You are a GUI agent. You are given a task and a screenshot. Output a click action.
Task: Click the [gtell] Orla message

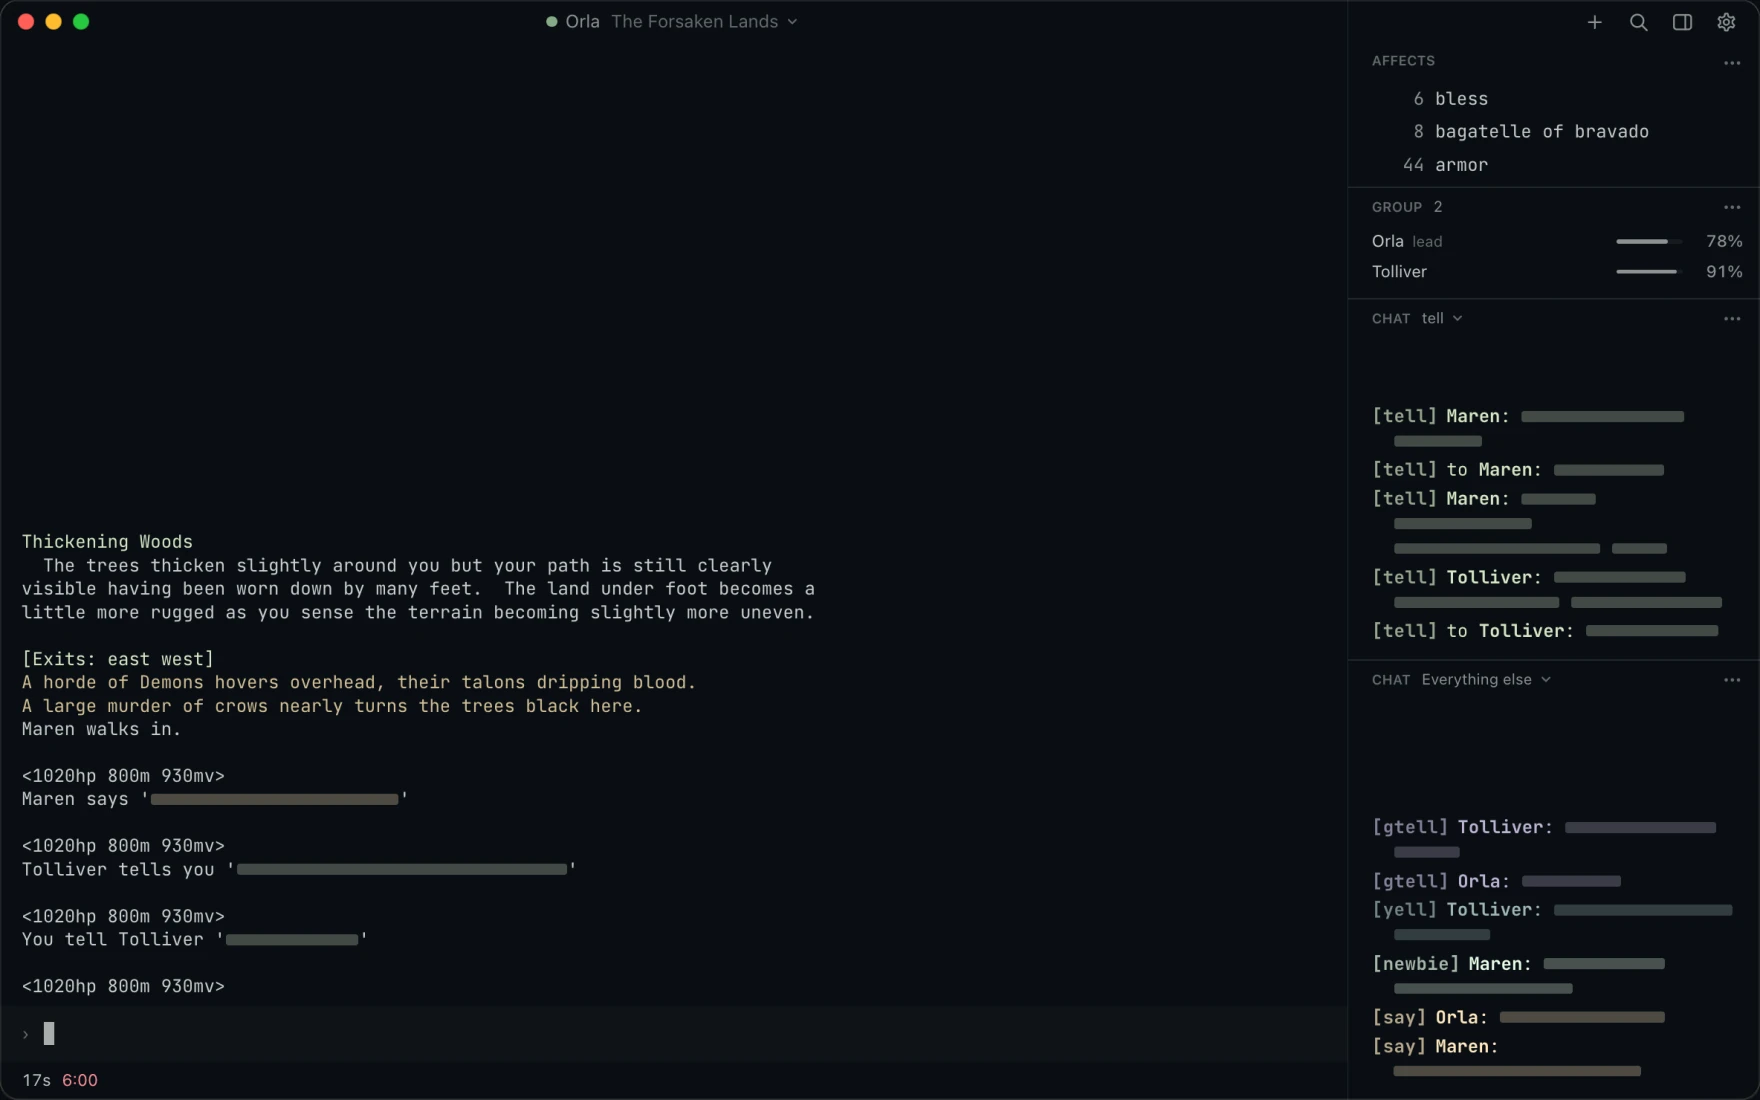(x=1496, y=881)
